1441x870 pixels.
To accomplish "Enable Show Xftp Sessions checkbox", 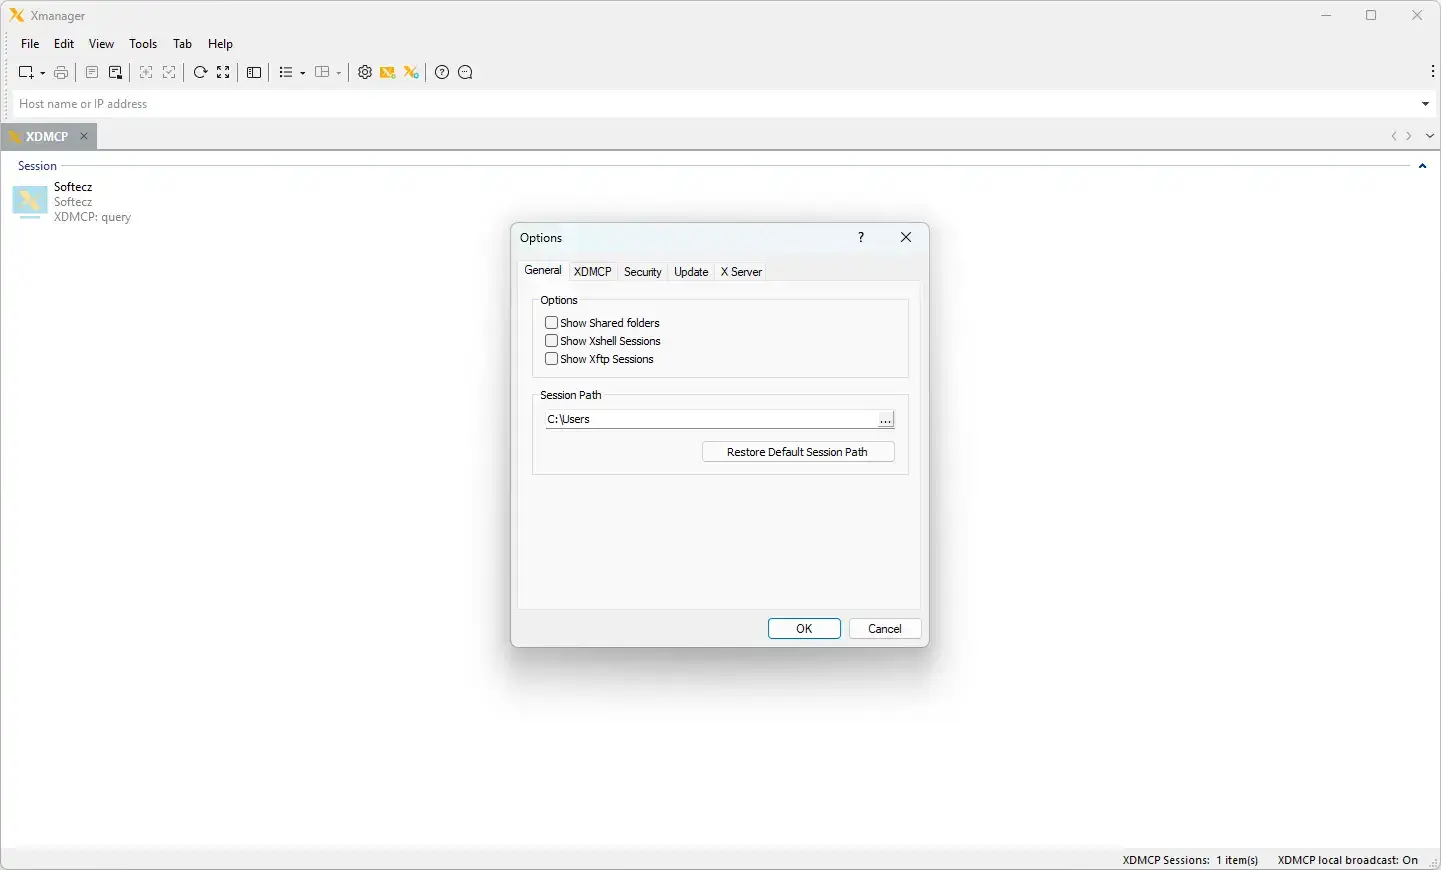I will (551, 359).
